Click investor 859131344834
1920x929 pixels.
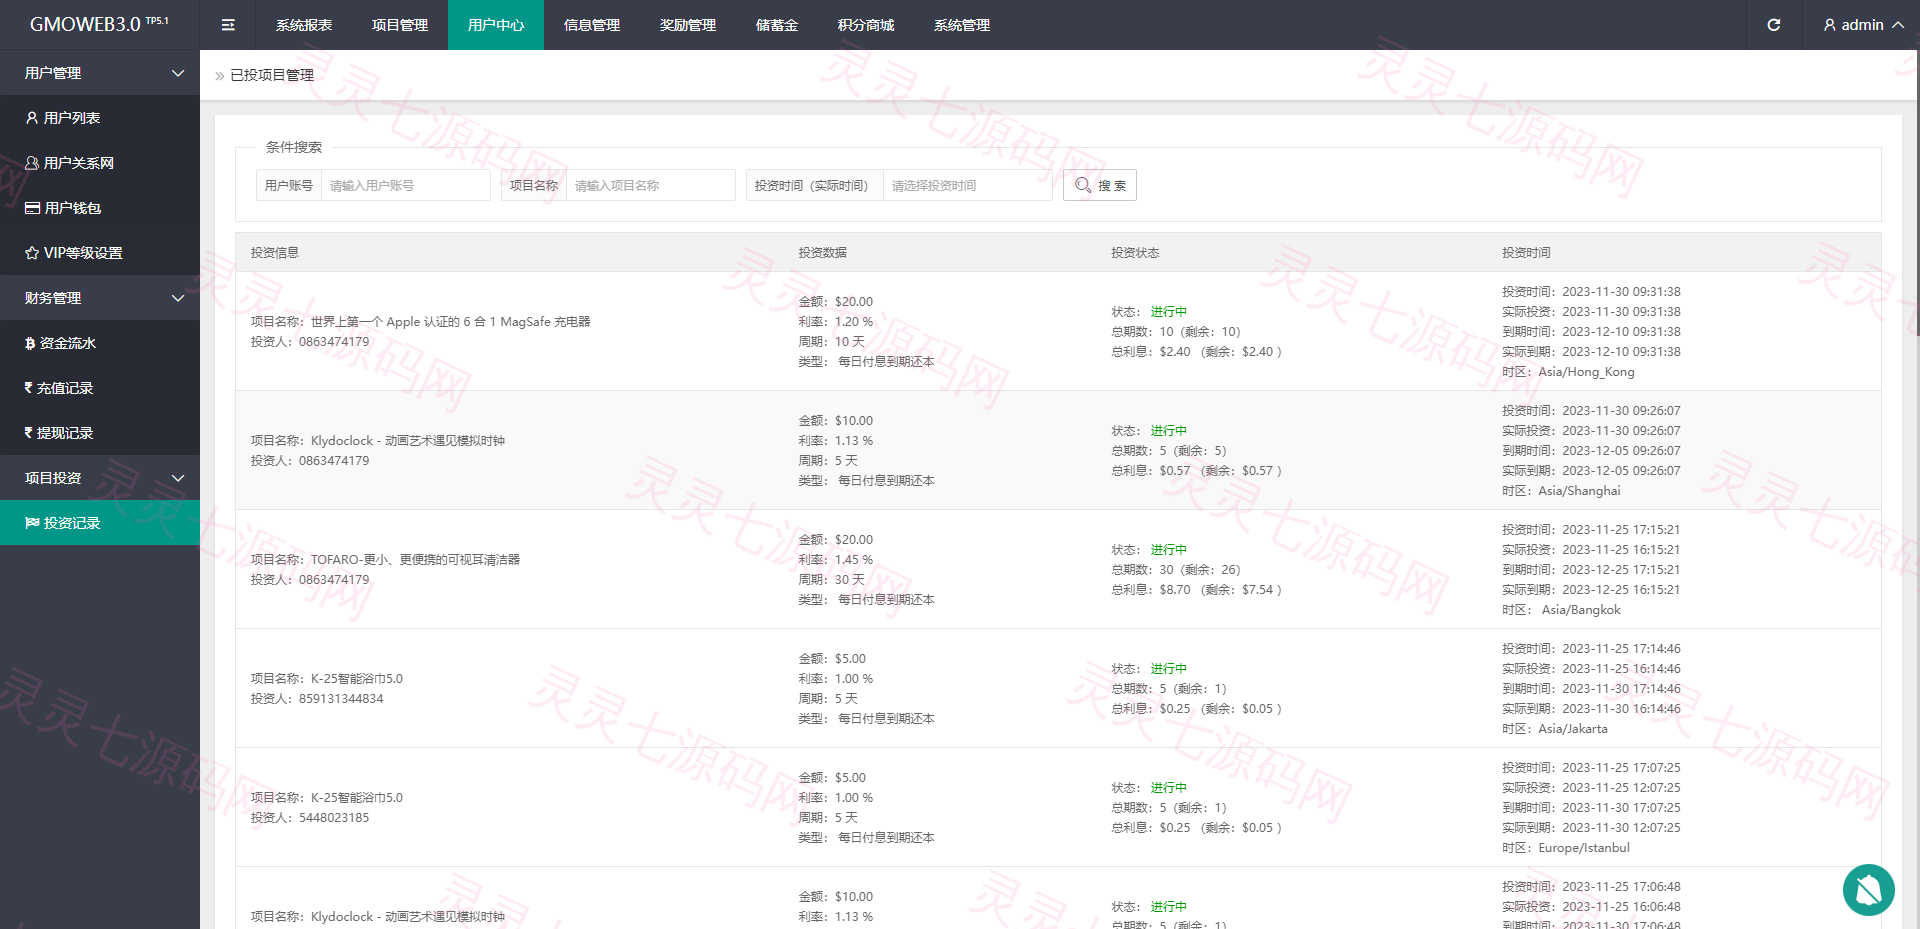click(341, 698)
